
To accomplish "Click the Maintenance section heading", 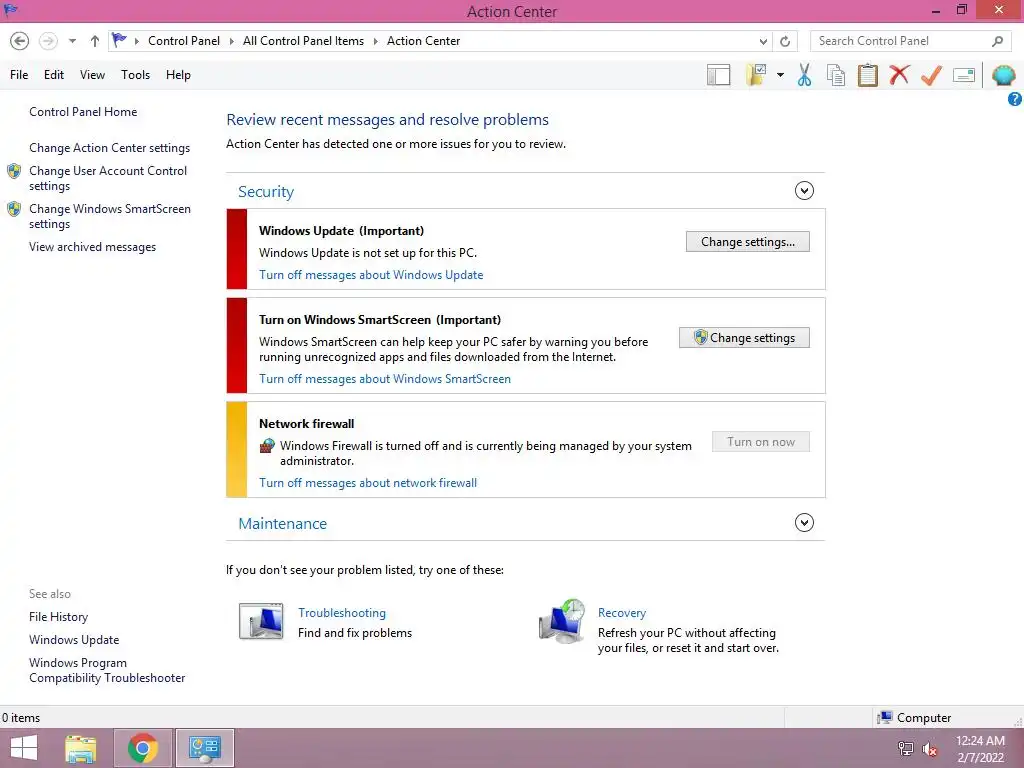I will click(x=282, y=524).
